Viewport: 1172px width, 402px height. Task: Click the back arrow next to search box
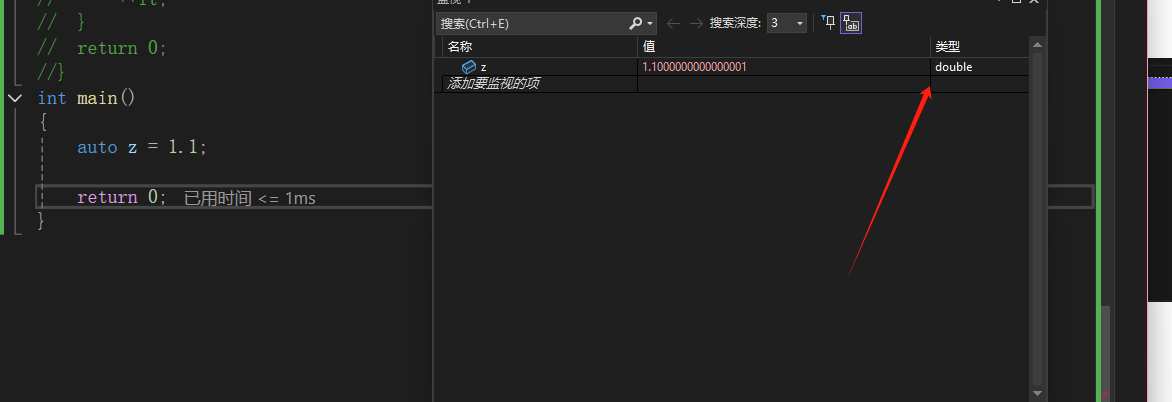(673, 23)
